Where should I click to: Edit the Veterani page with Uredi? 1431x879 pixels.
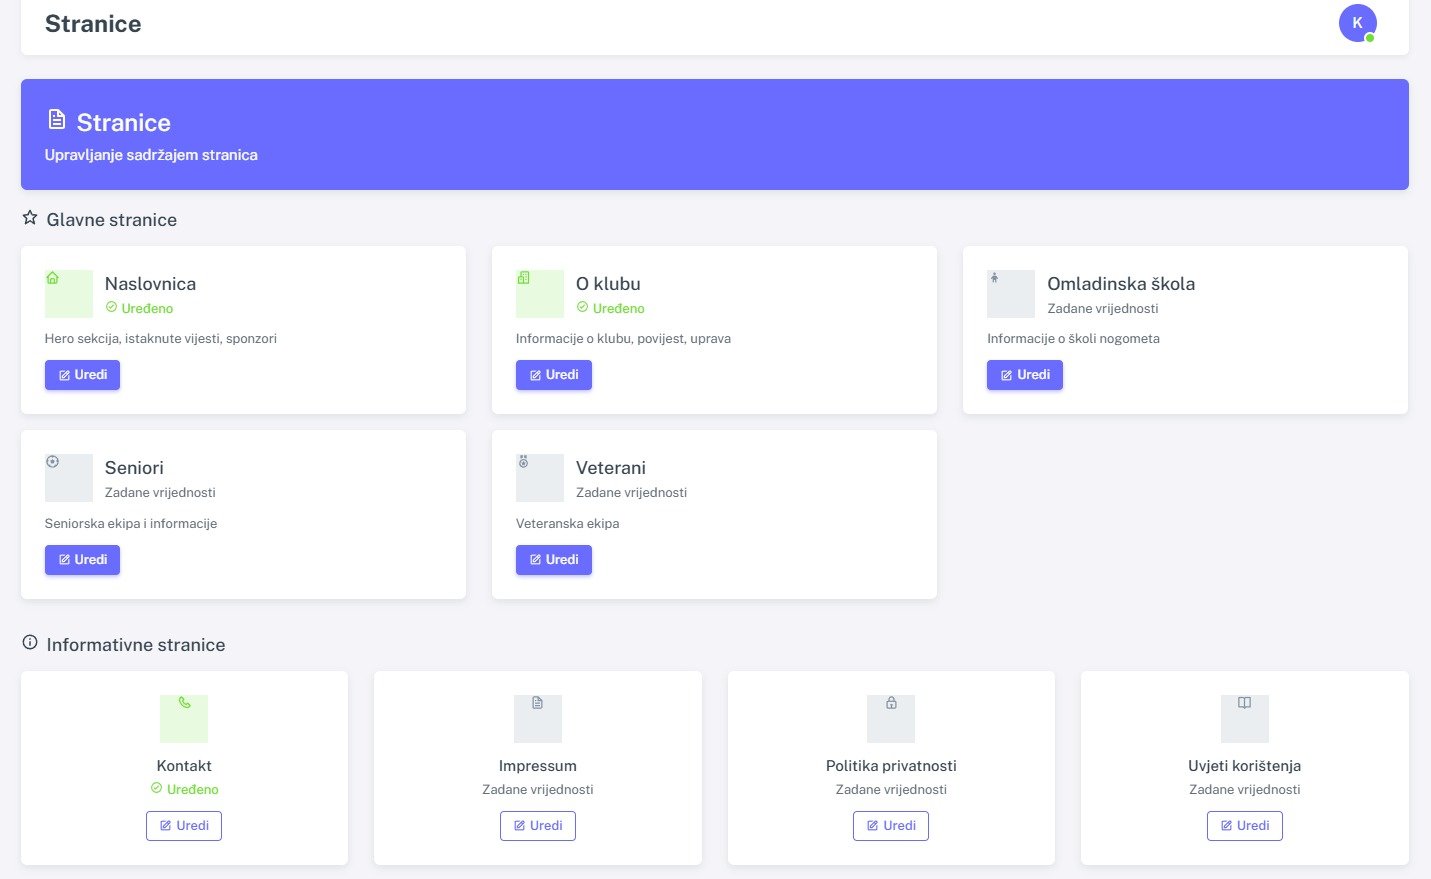coord(554,560)
